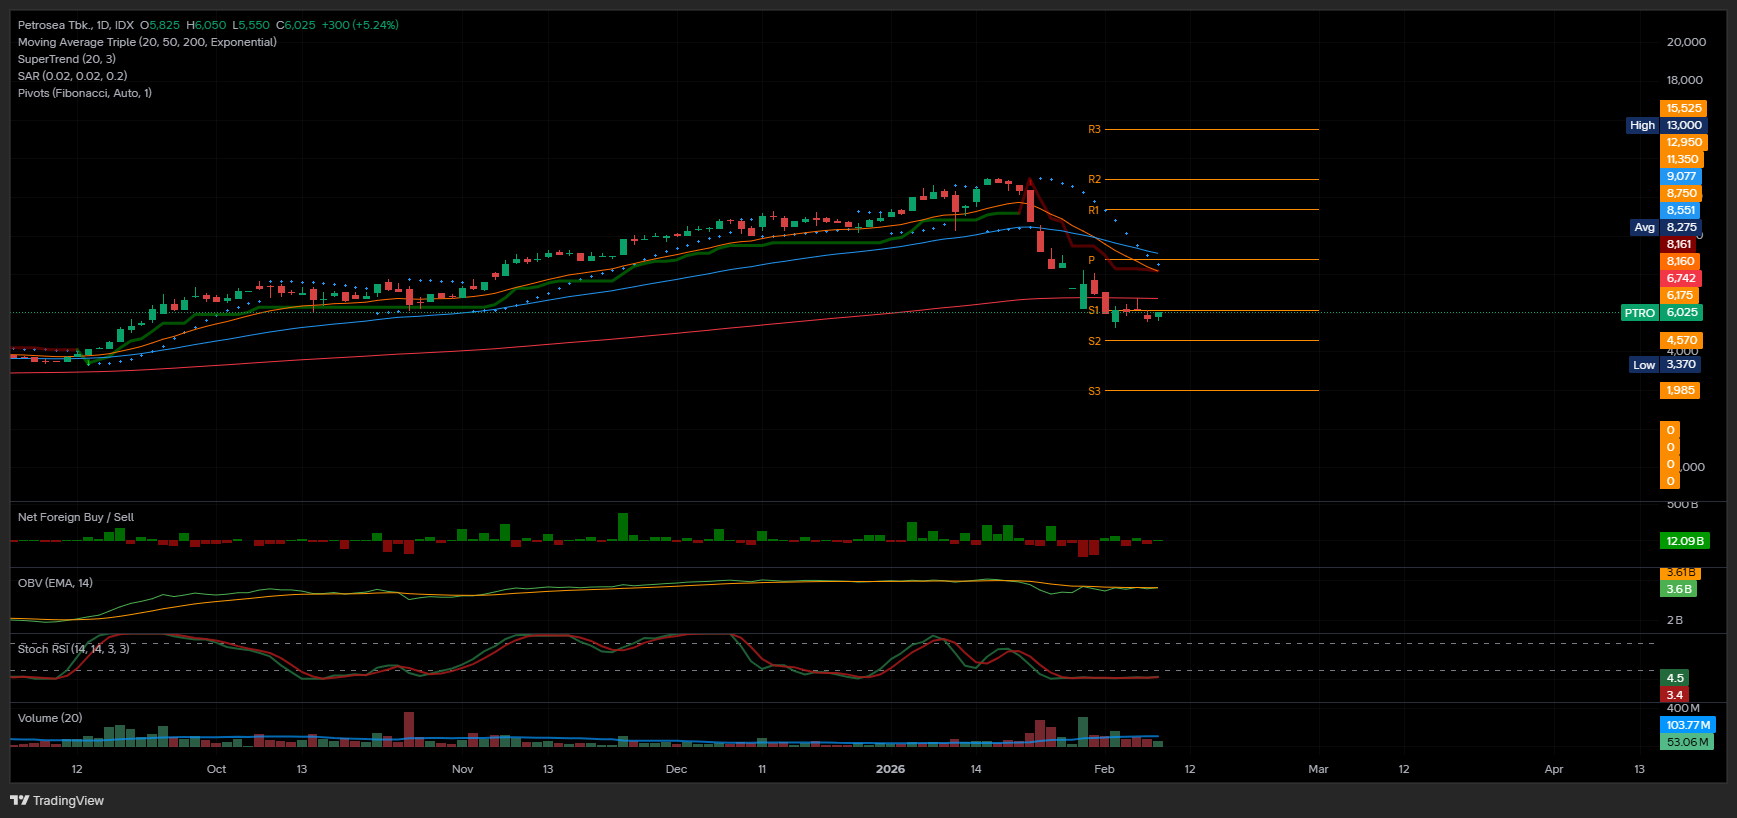Viewport: 1737px width, 818px height.
Task: Click the 9,077 blue price label
Action: click(1681, 176)
